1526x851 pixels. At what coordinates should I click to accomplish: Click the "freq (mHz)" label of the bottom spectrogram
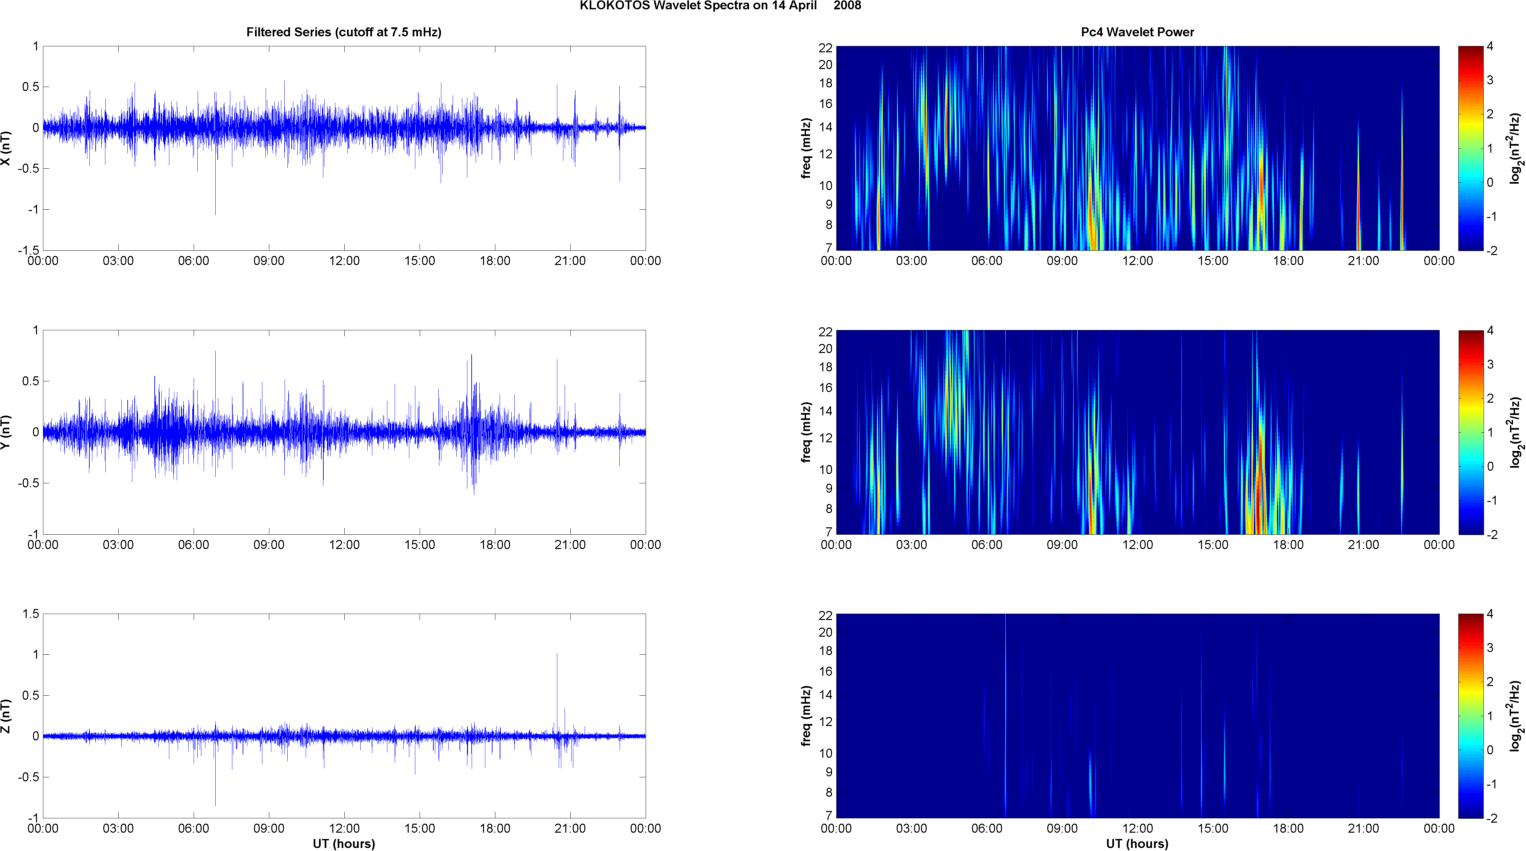tap(806, 716)
